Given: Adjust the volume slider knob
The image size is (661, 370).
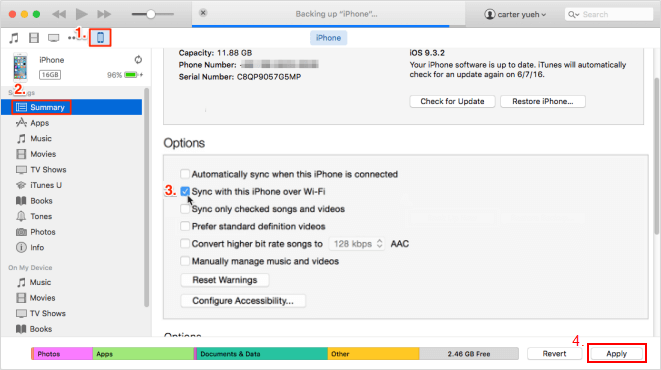Looking at the screenshot, I should (150, 14).
